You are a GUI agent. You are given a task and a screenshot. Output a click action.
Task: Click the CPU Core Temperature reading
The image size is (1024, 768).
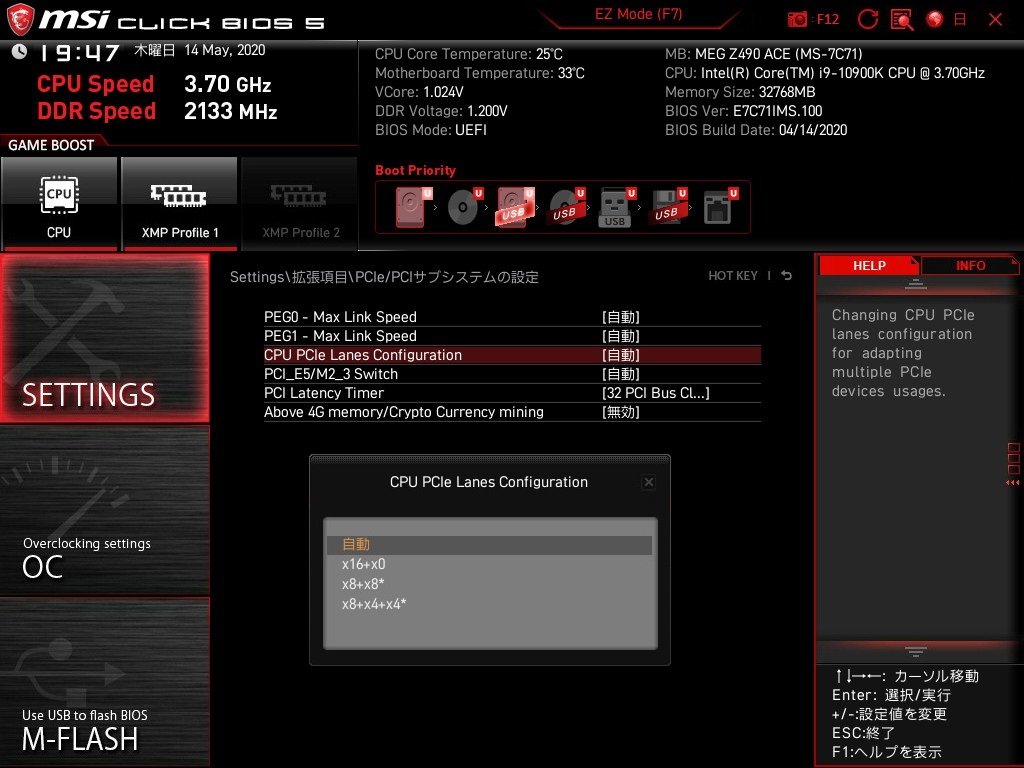pos(469,54)
